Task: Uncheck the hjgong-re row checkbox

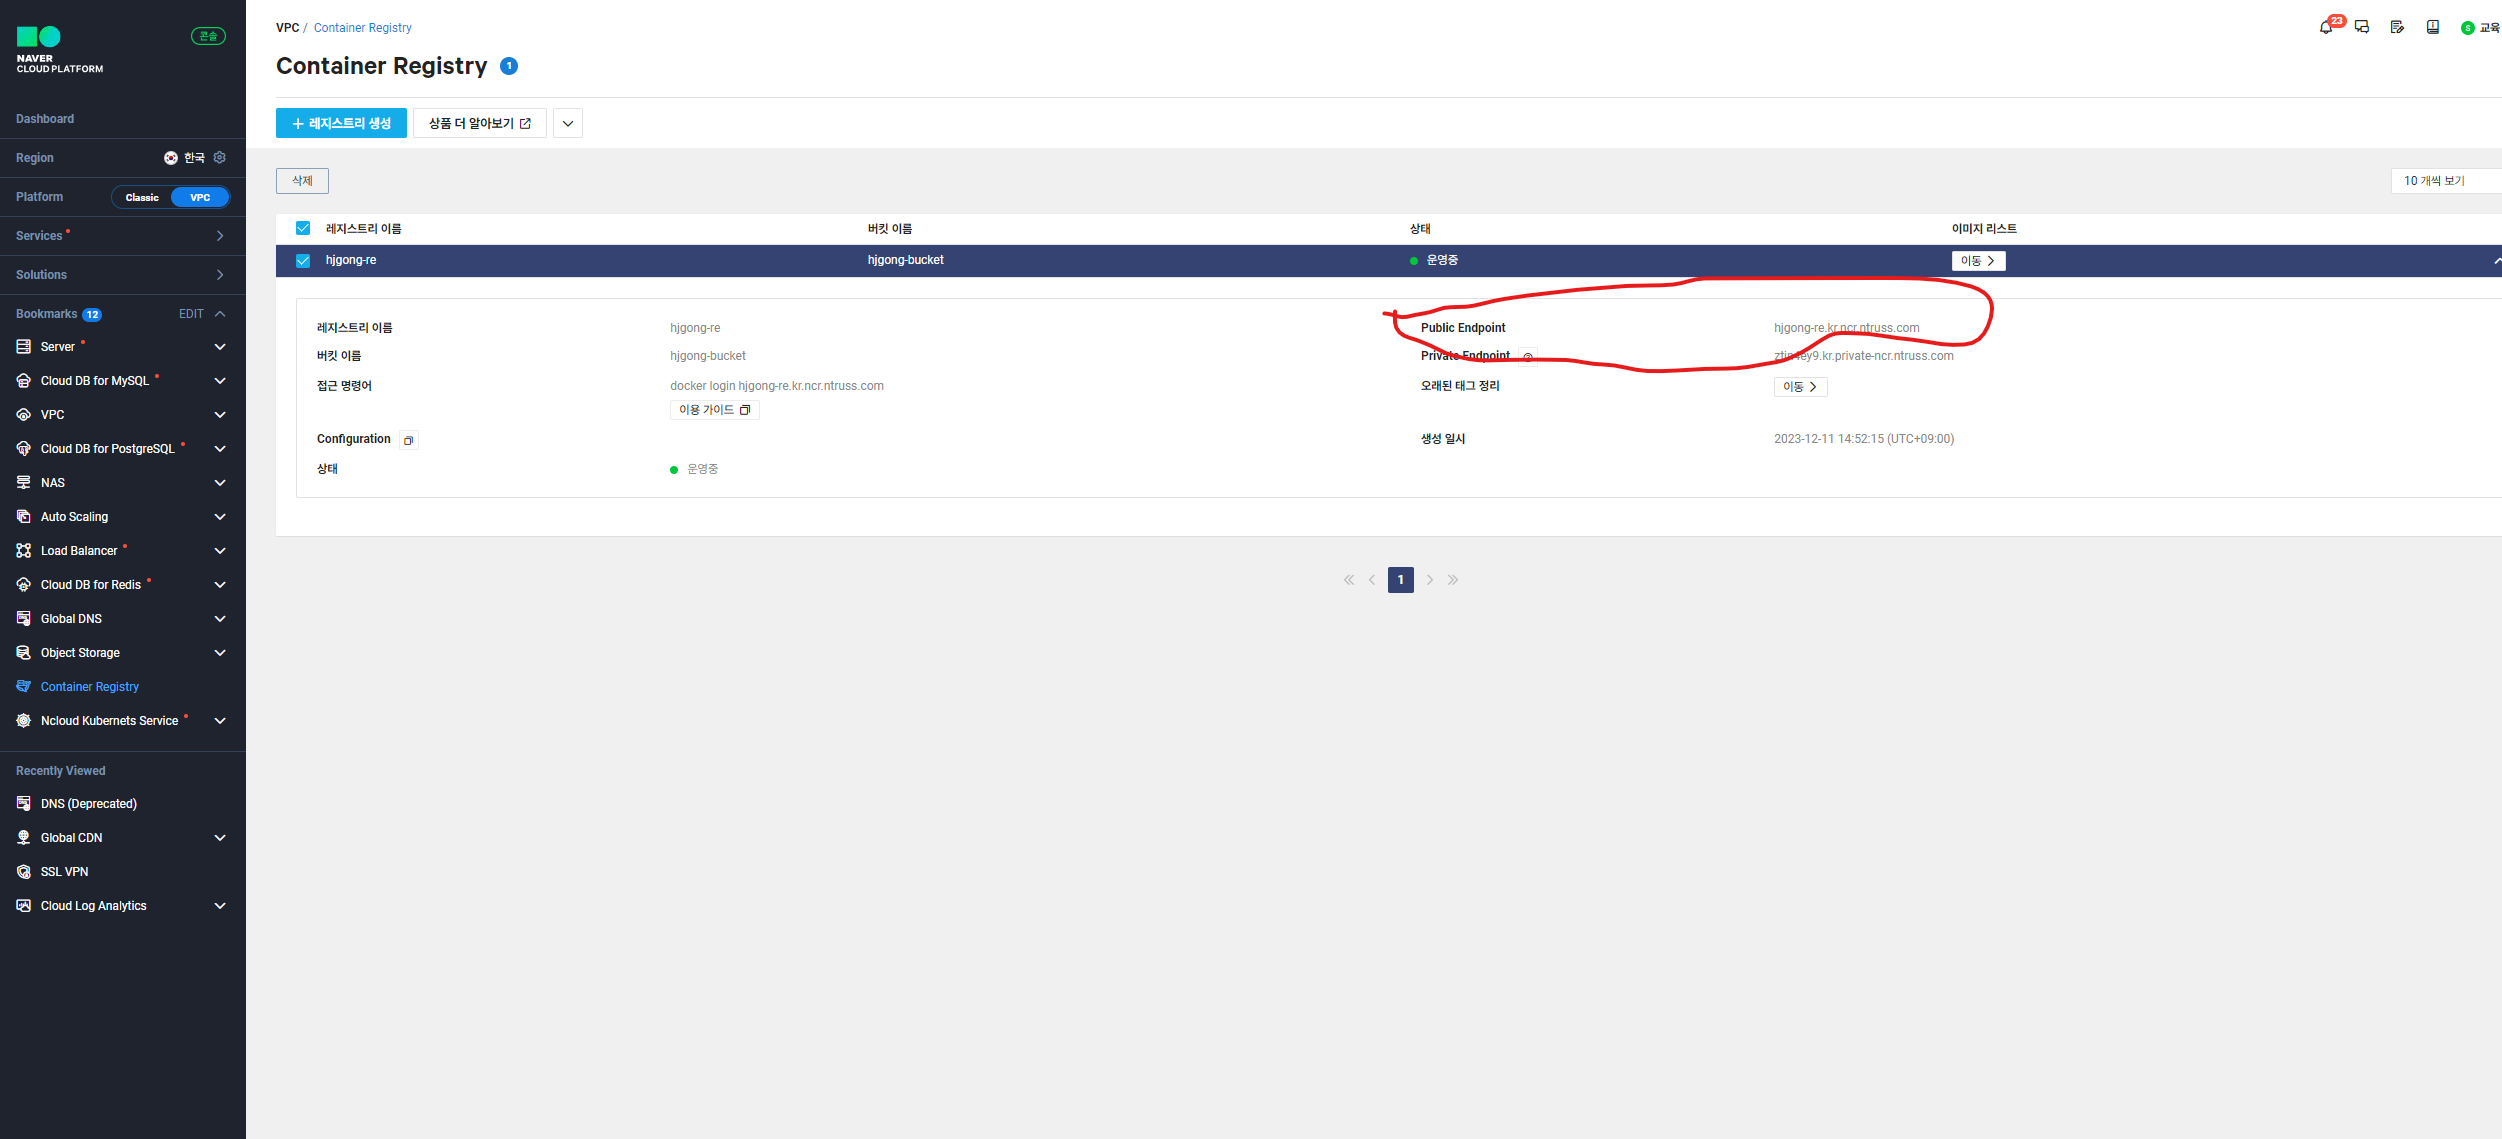Action: (302, 260)
